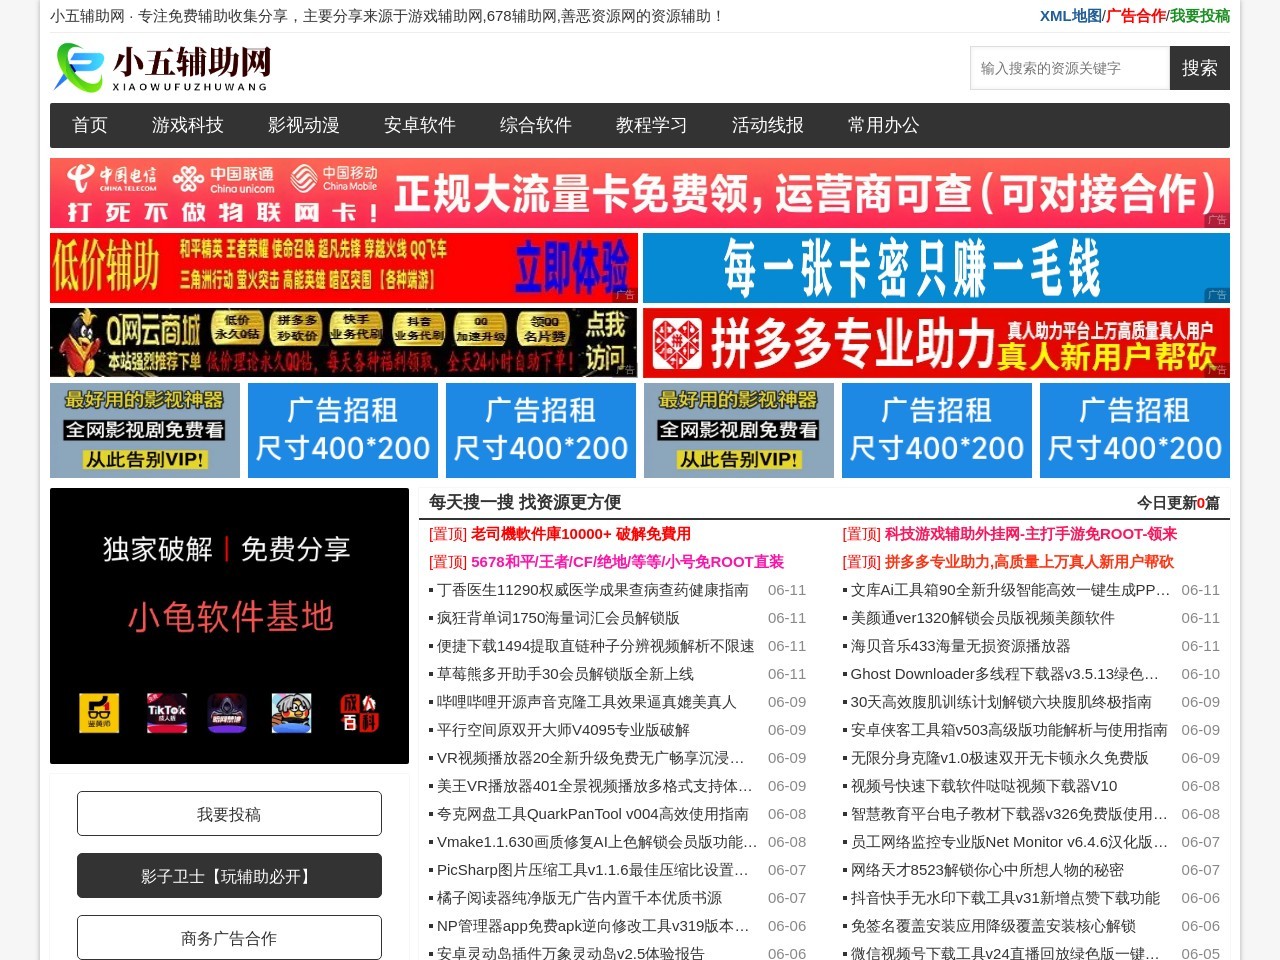The image size is (1280, 960).
Task: Click the telecom 大流量卡 red banner
Action: tap(640, 193)
